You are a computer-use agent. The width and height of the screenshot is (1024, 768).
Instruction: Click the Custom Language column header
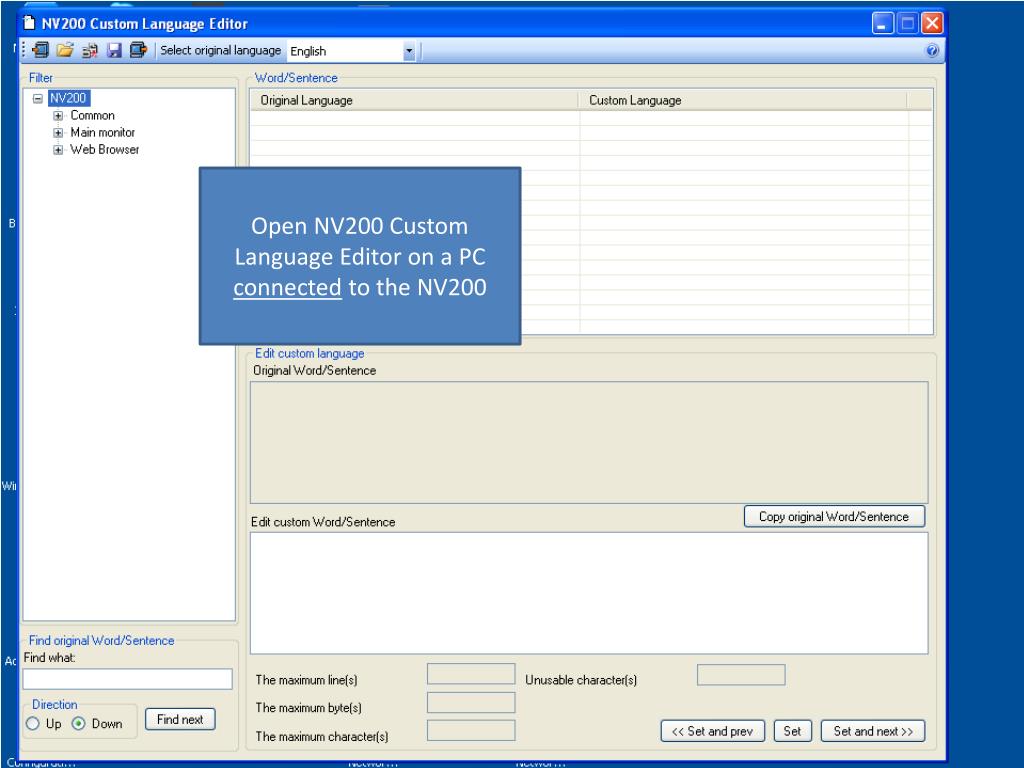[x=743, y=101]
